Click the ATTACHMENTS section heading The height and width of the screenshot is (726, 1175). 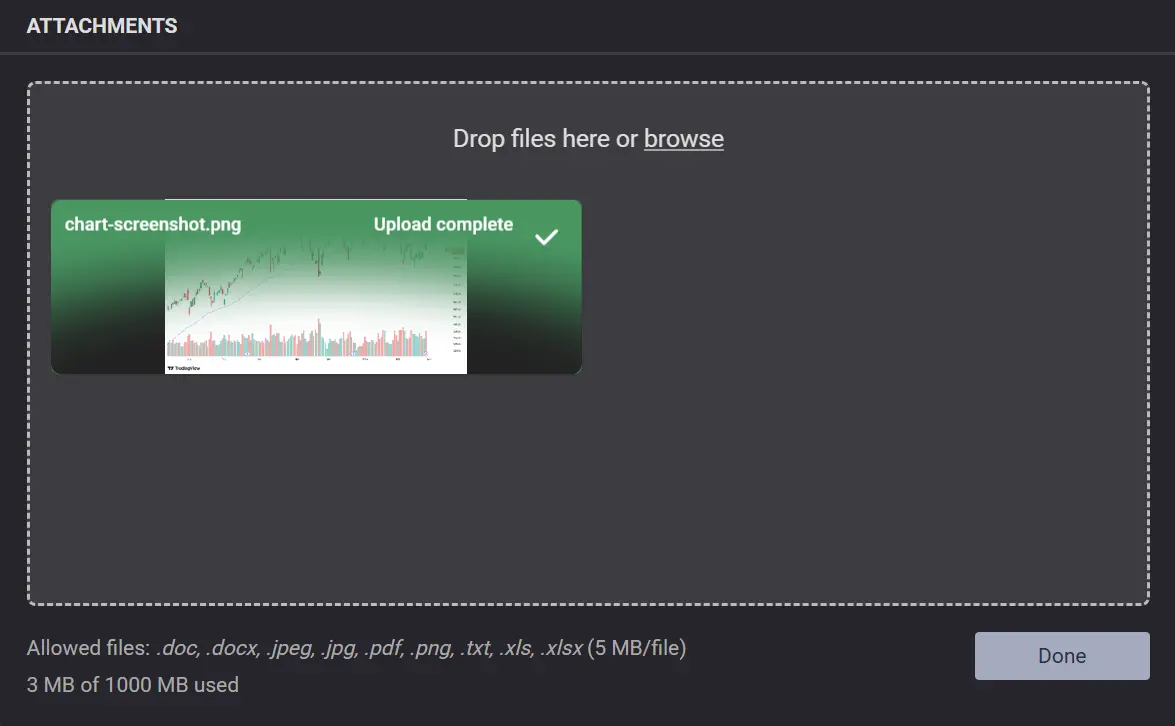tap(102, 26)
